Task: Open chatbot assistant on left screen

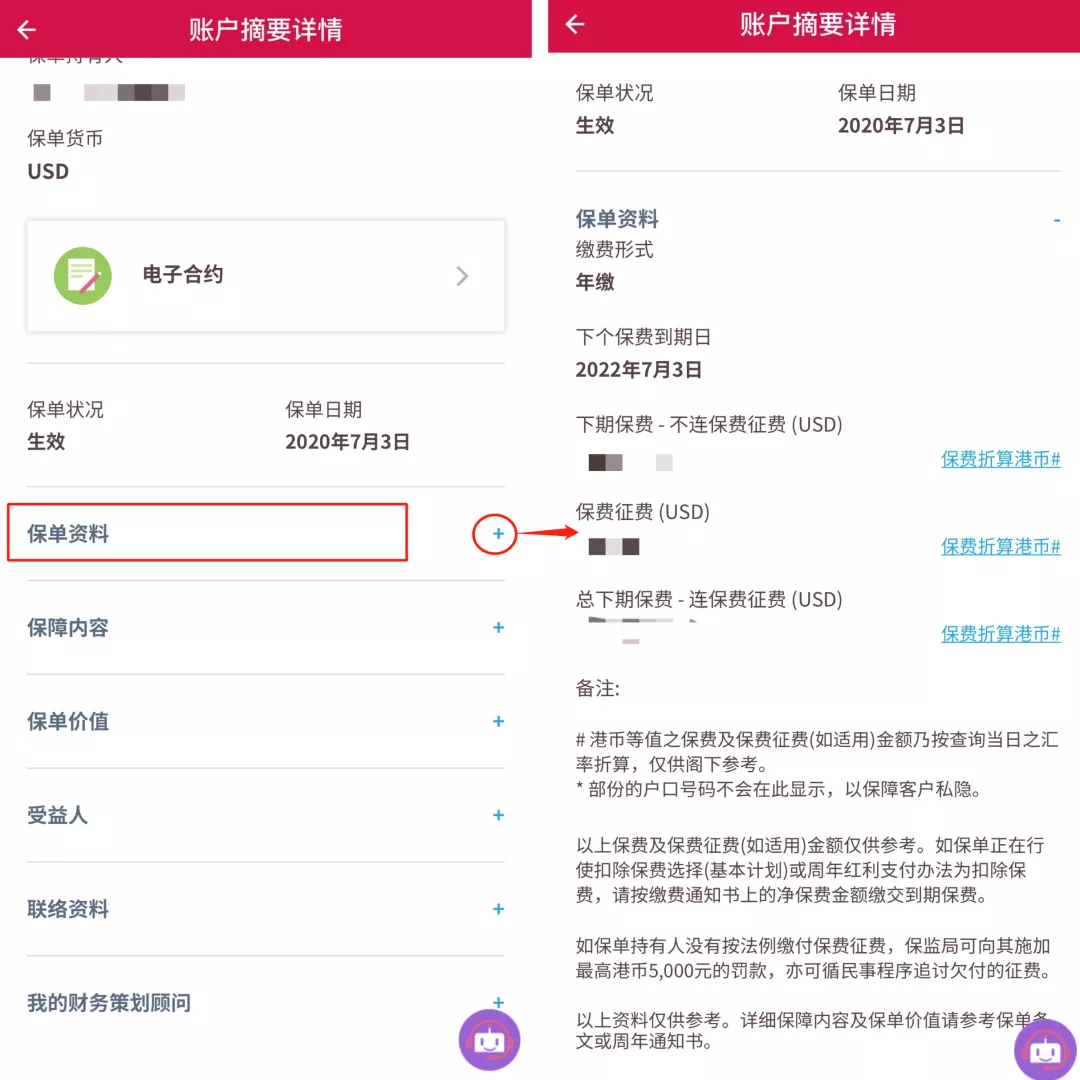Action: click(489, 1039)
